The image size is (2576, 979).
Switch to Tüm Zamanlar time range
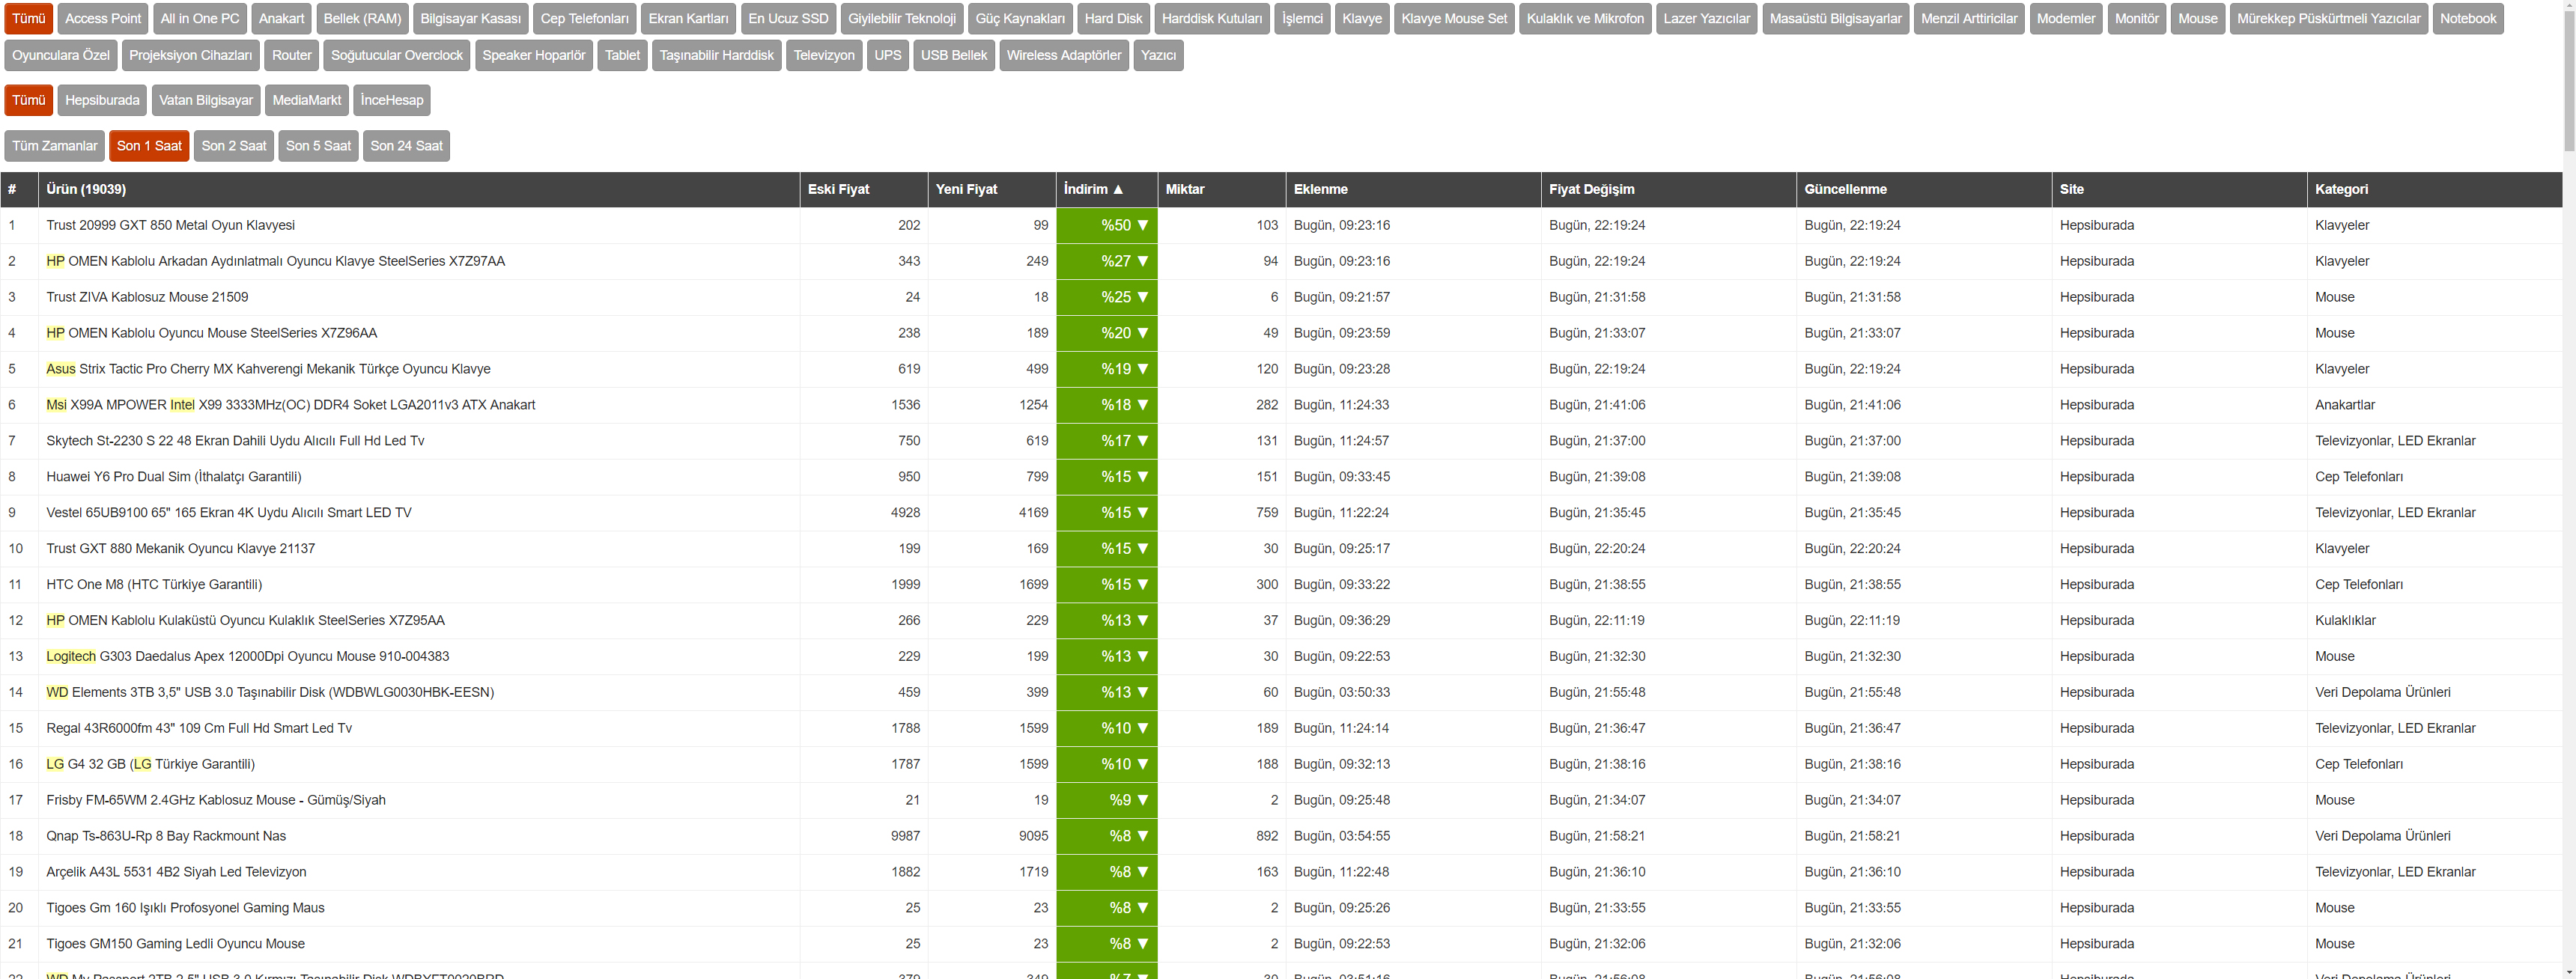(x=55, y=146)
